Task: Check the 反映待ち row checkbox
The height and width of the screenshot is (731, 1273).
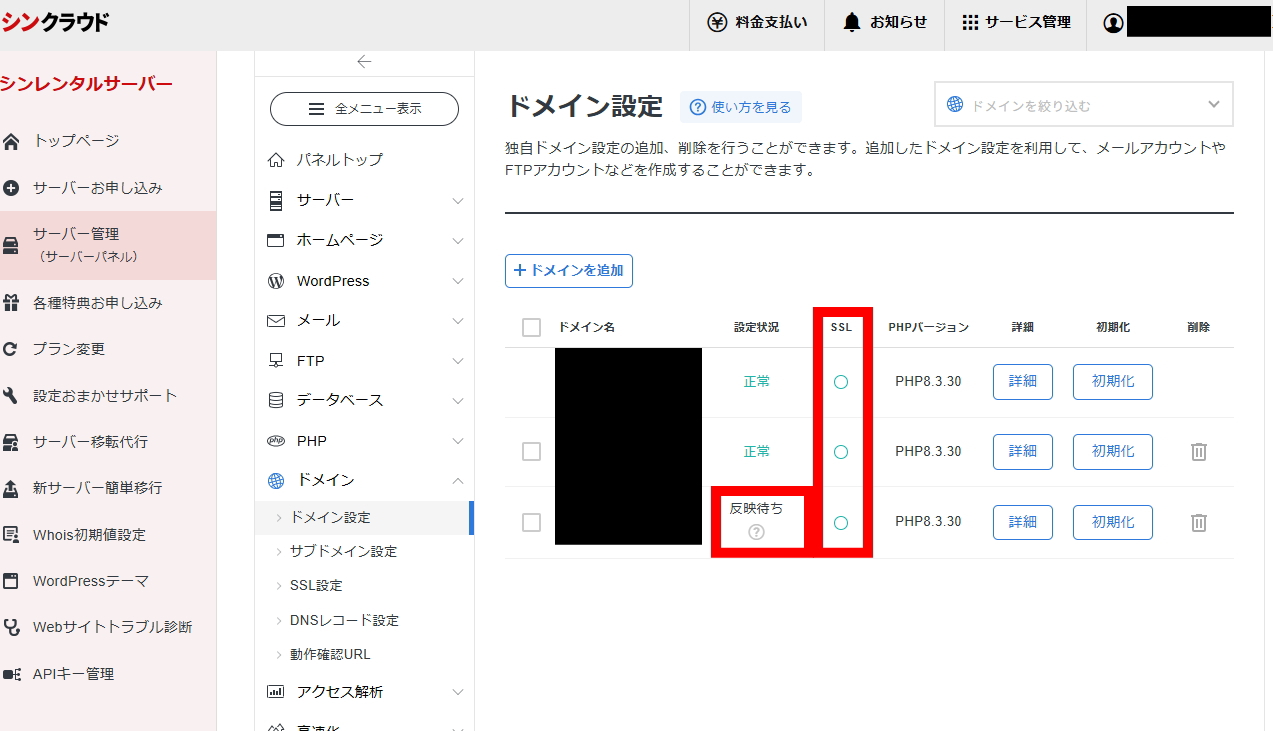Action: [532, 522]
